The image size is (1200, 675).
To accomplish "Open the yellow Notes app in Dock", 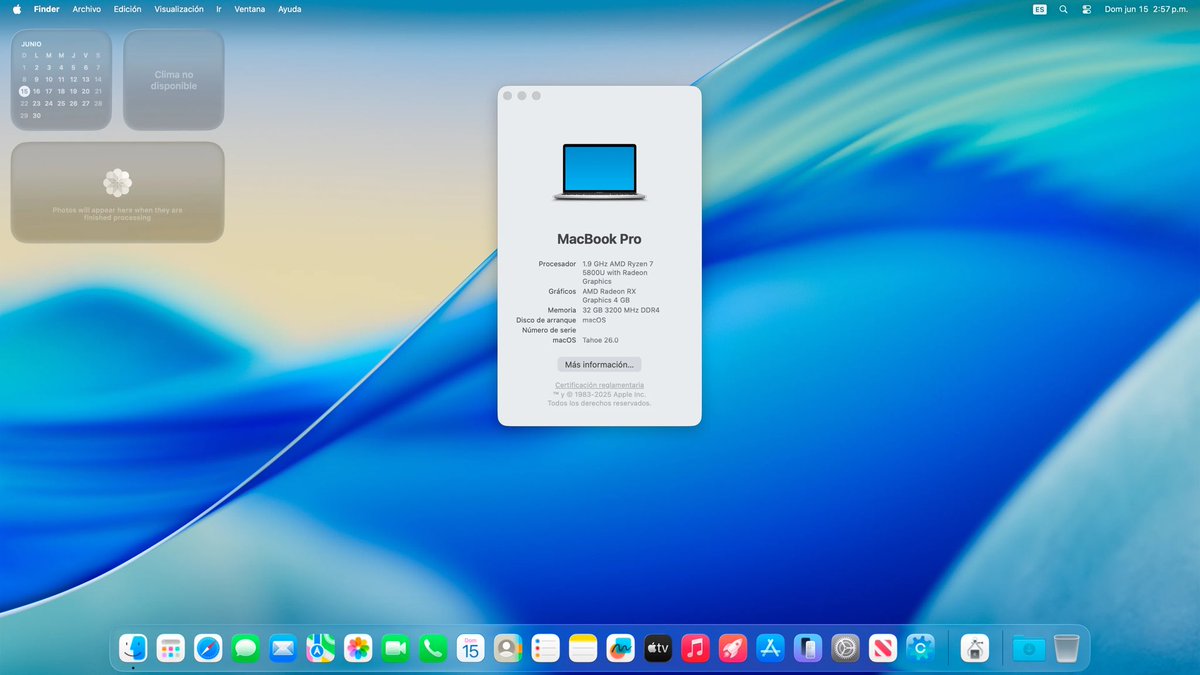I will coord(583,648).
